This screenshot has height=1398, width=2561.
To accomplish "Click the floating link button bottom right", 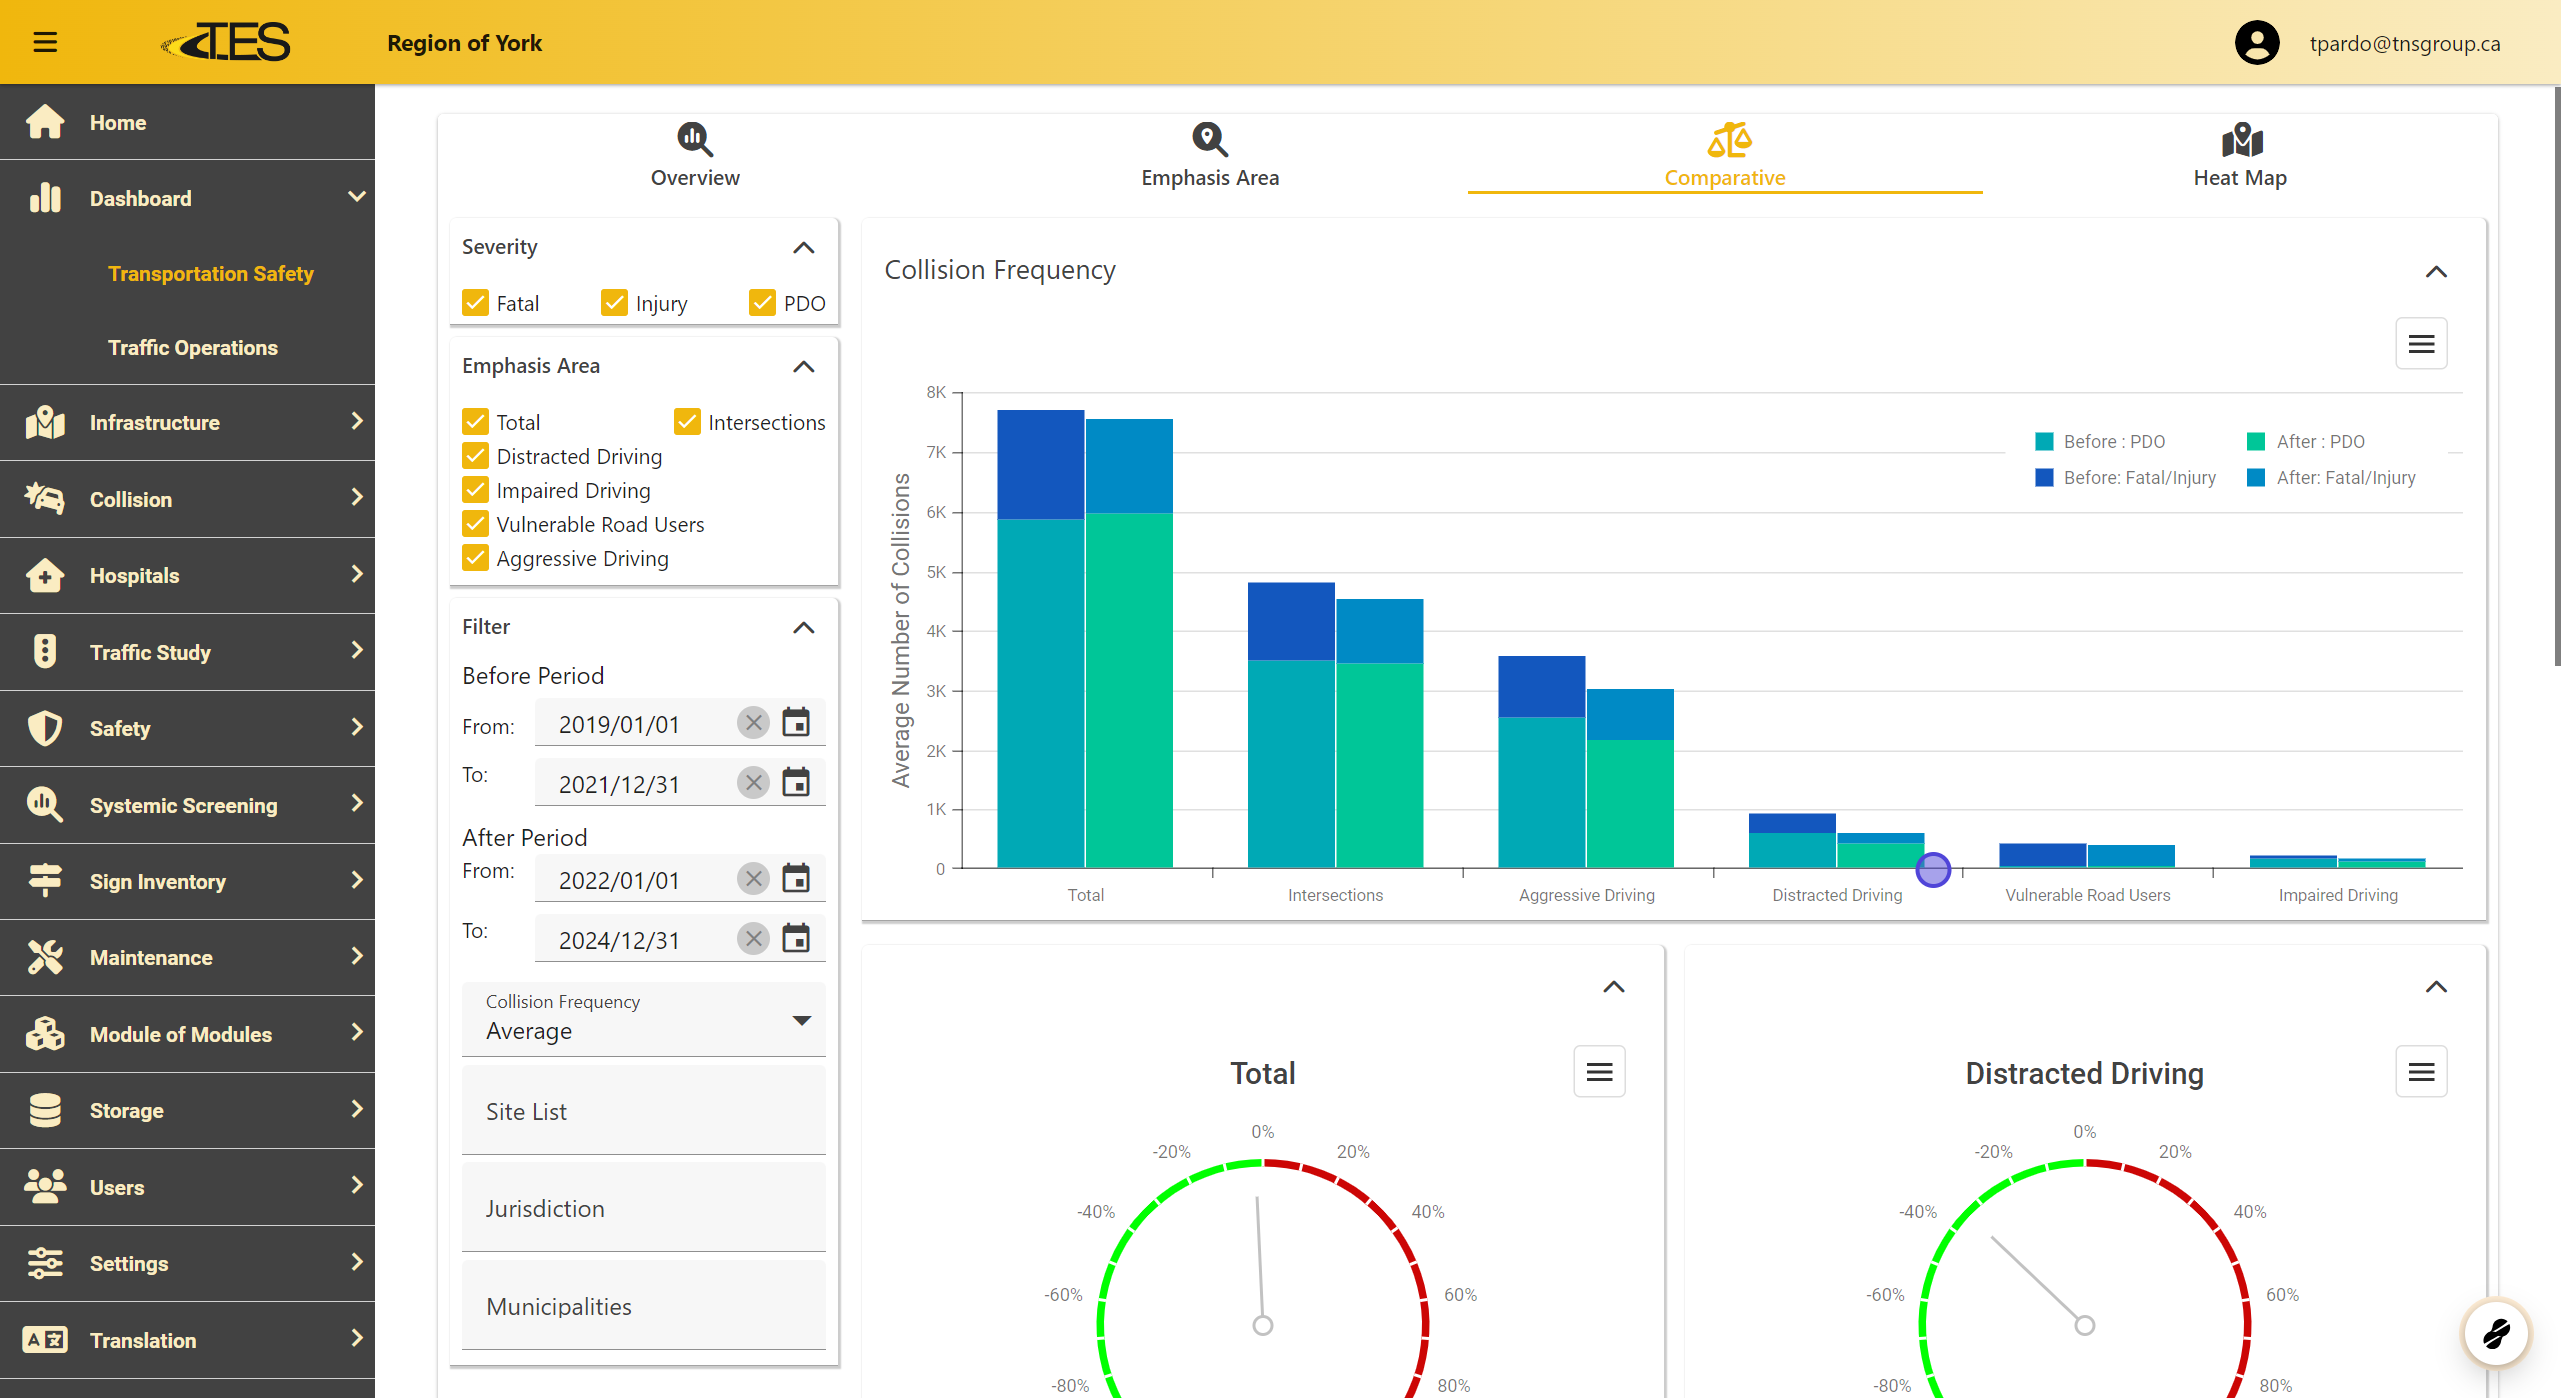I will click(2494, 1333).
